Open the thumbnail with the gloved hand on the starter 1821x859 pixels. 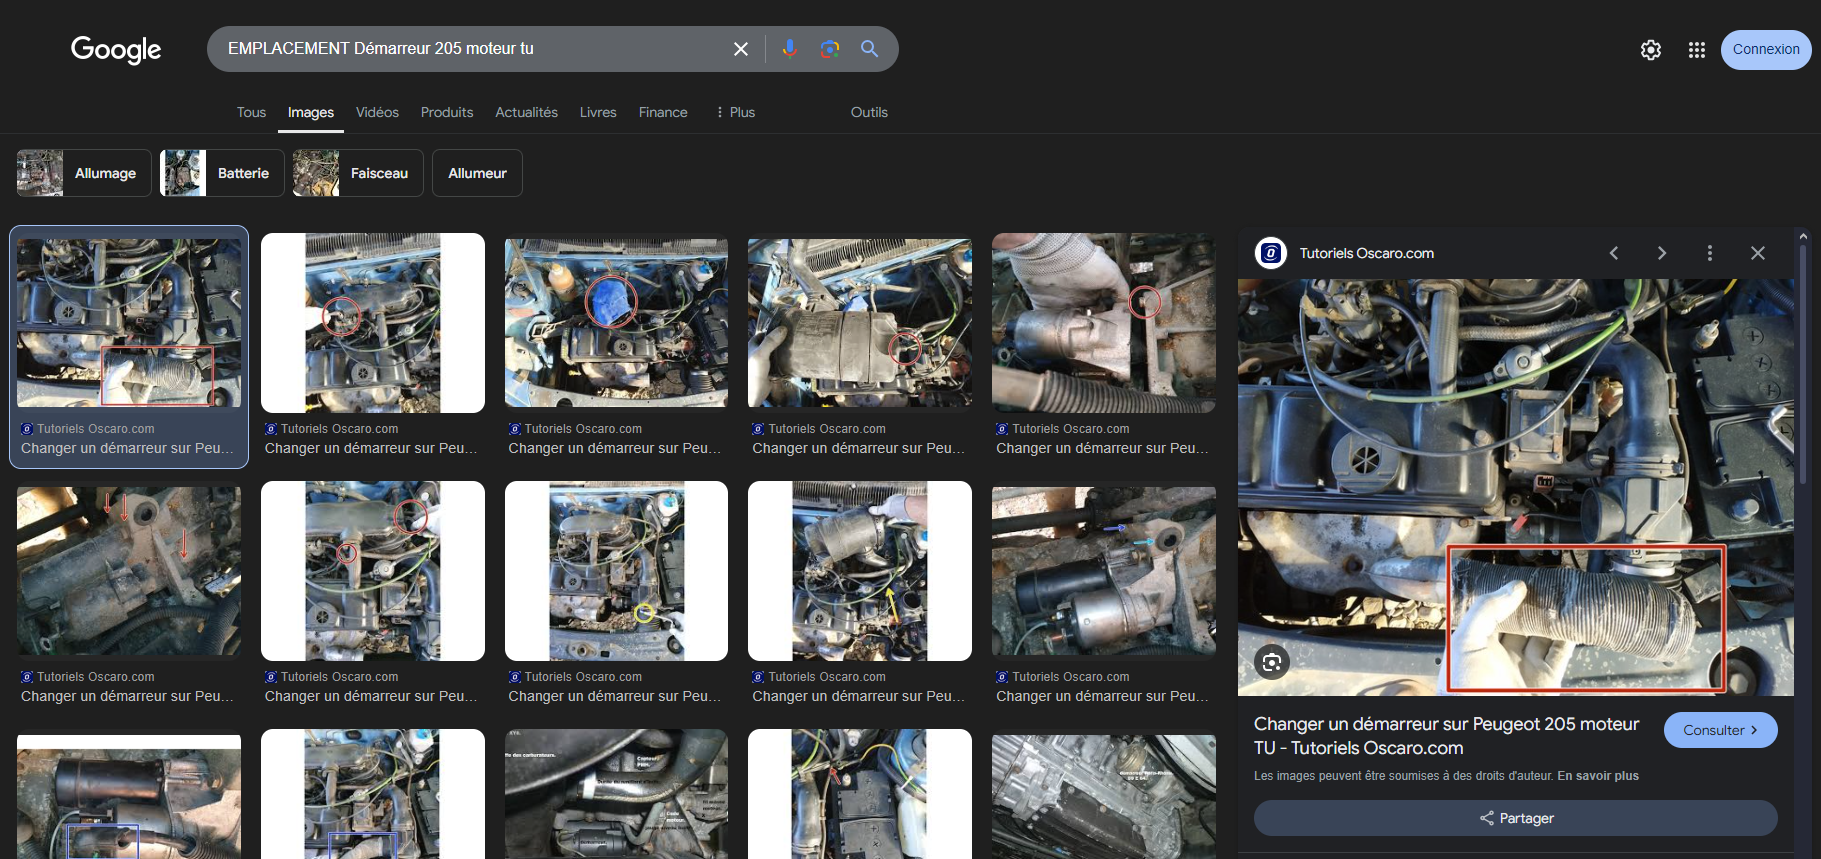[1104, 323]
